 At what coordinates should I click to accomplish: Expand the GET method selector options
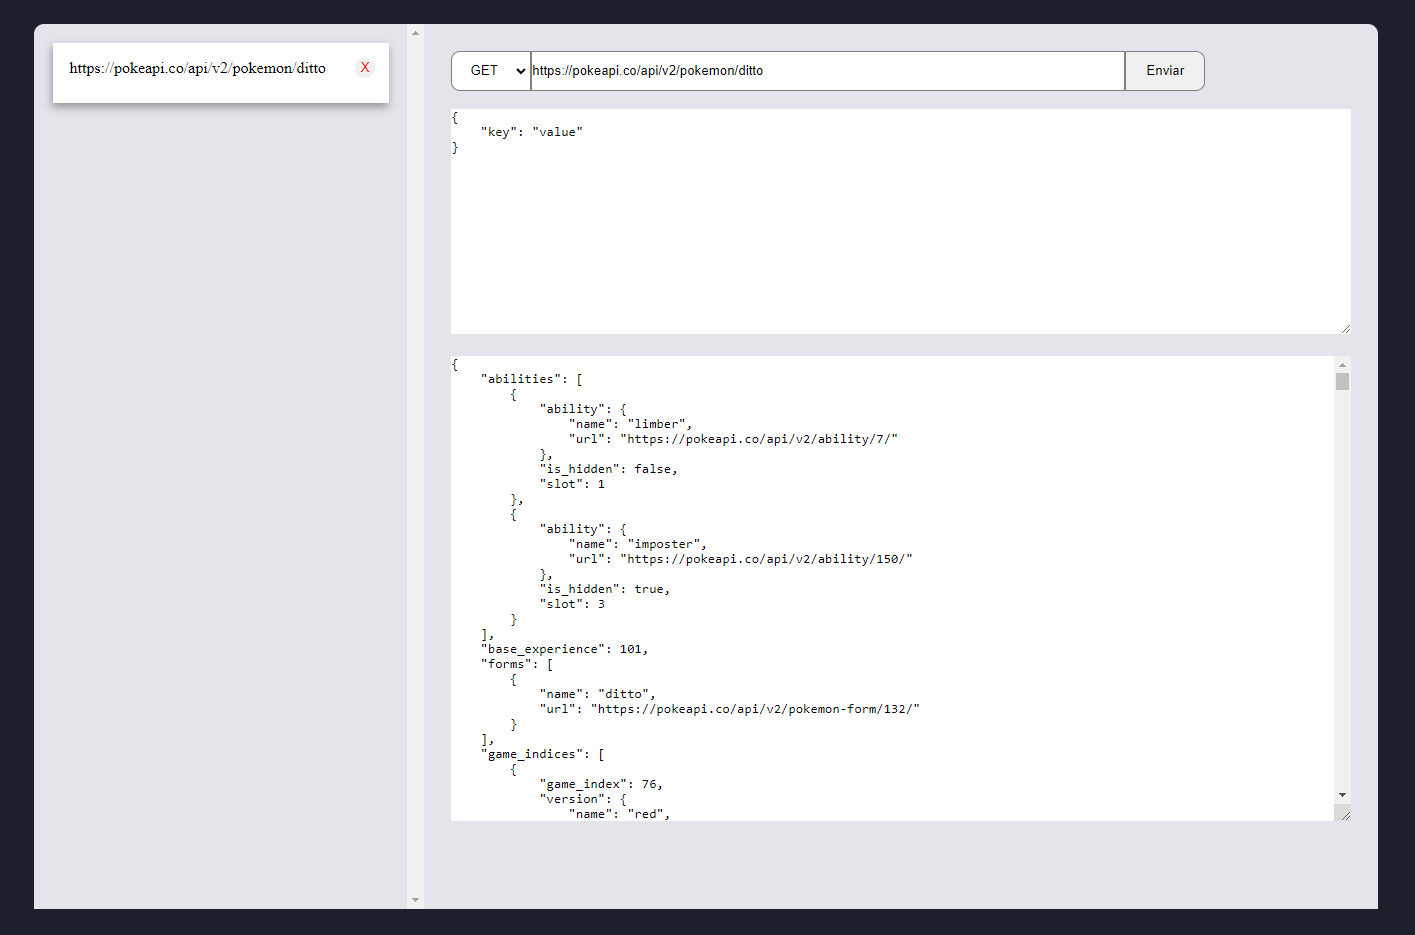coord(490,70)
